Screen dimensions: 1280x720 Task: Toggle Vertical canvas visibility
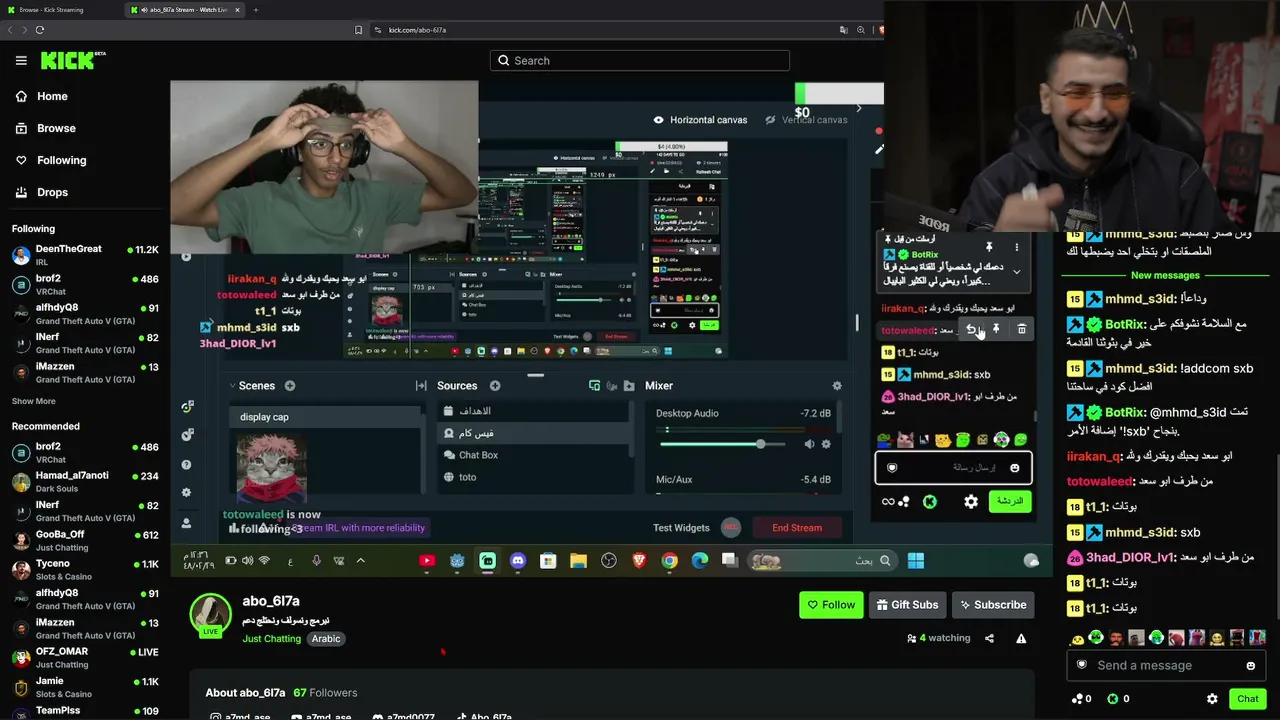coord(770,120)
